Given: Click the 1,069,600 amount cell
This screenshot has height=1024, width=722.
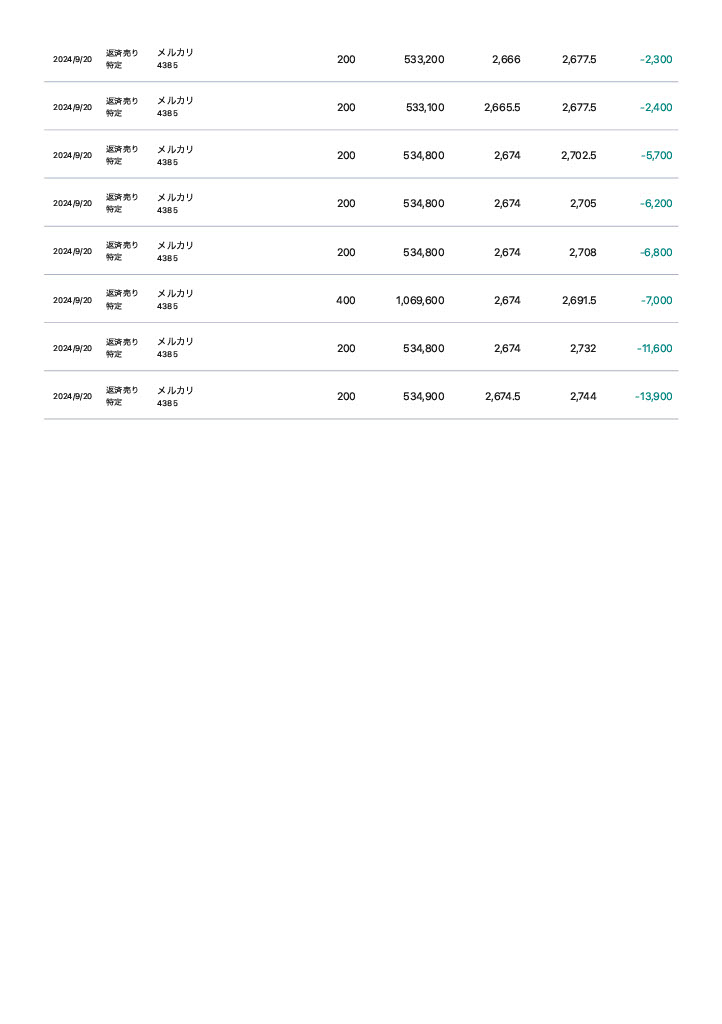Looking at the screenshot, I should 420,301.
